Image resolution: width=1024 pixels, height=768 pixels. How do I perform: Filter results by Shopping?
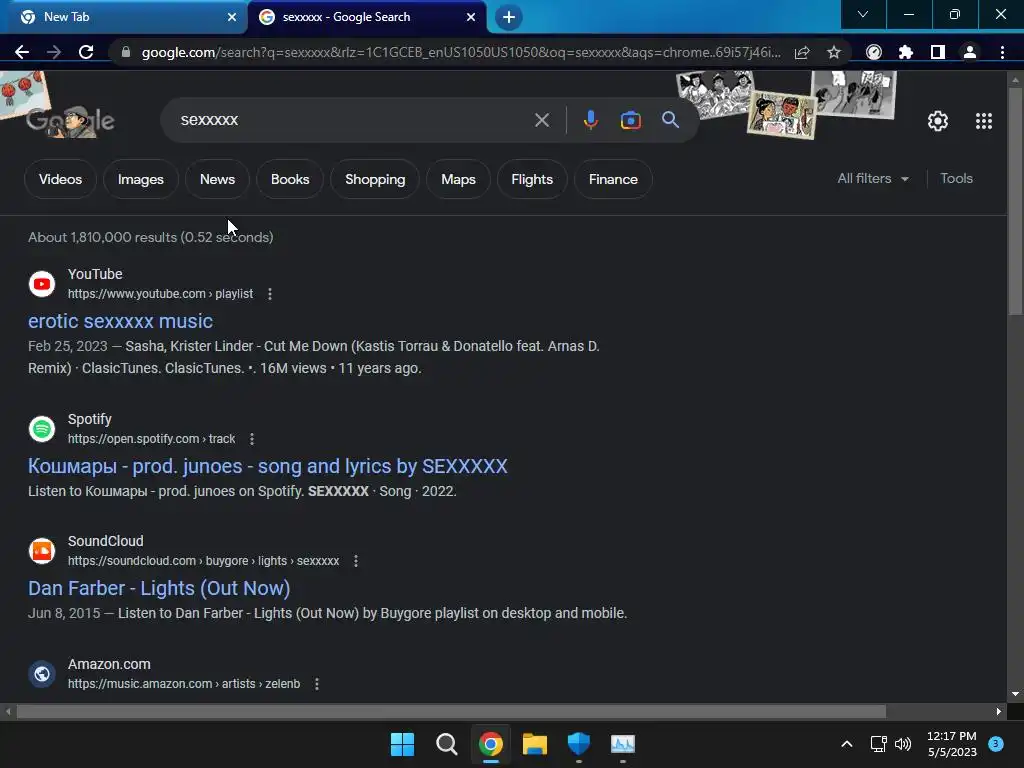pos(375,179)
